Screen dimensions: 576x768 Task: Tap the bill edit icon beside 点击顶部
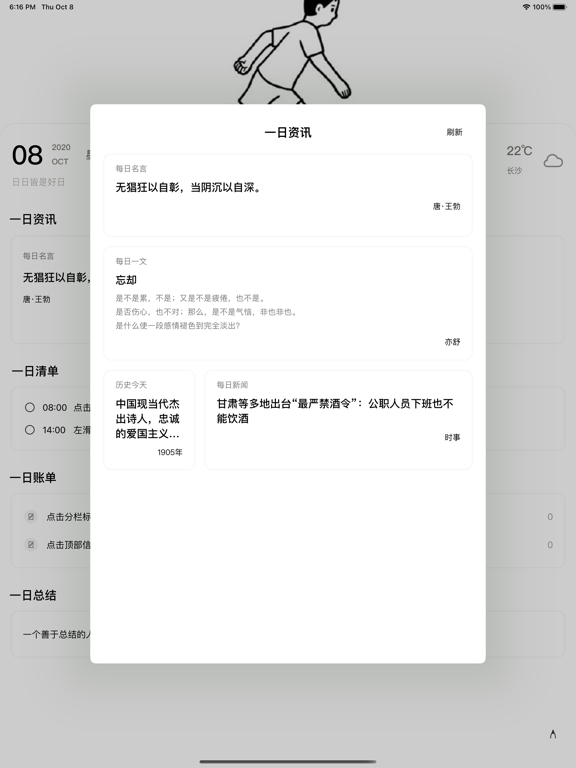tap(31, 544)
